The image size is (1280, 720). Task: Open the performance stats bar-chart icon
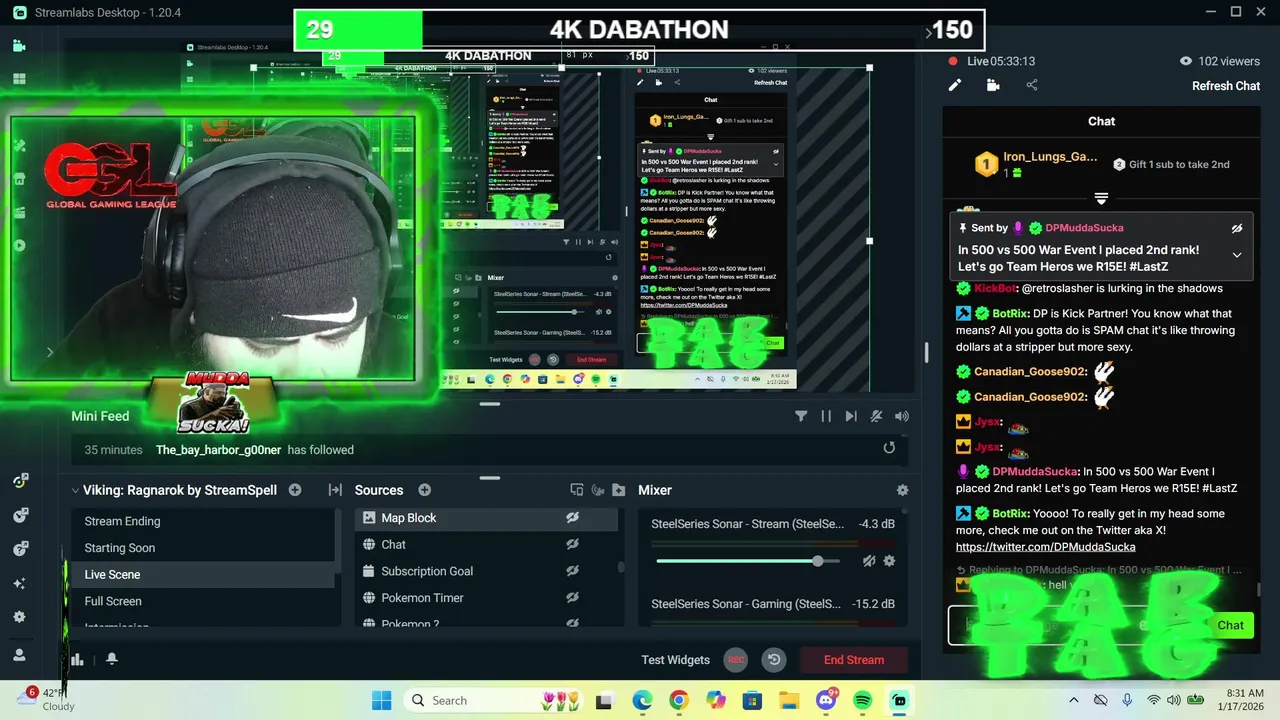pyautogui.click(x=77, y=659)
